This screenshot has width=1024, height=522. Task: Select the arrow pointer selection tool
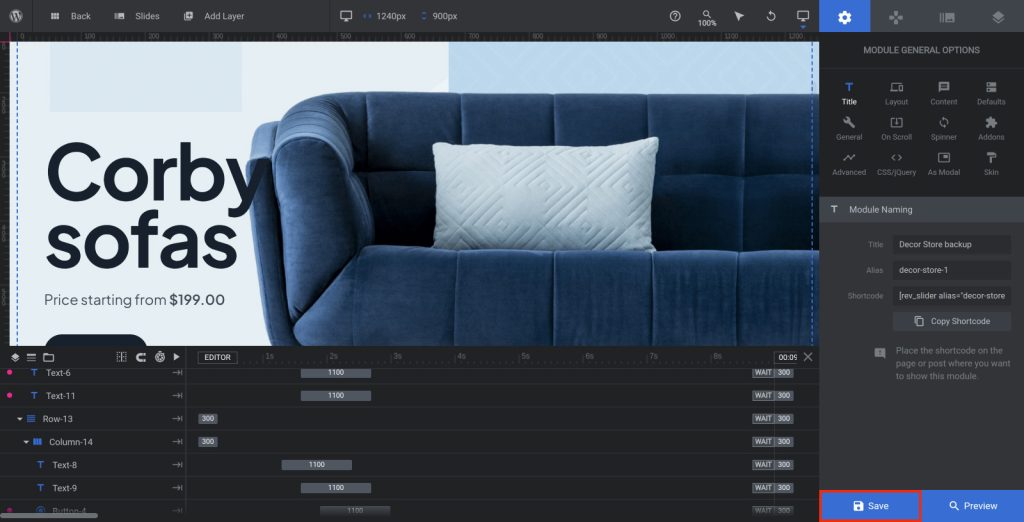click(739, 16)
